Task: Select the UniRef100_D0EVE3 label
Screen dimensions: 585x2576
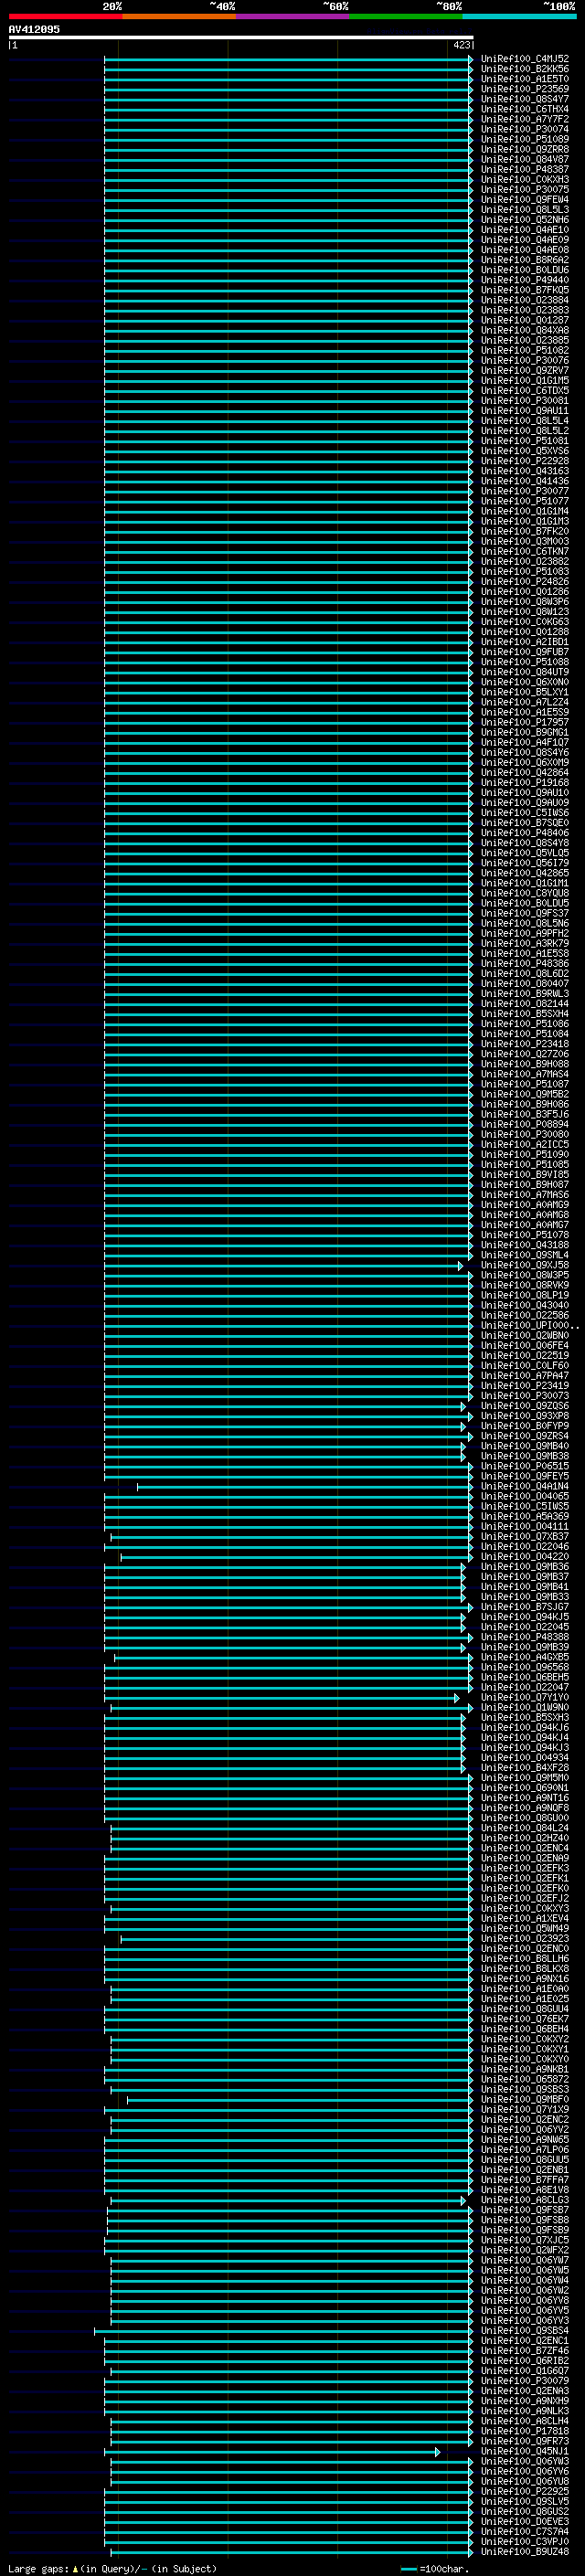Action: (x=524, y=2523)
